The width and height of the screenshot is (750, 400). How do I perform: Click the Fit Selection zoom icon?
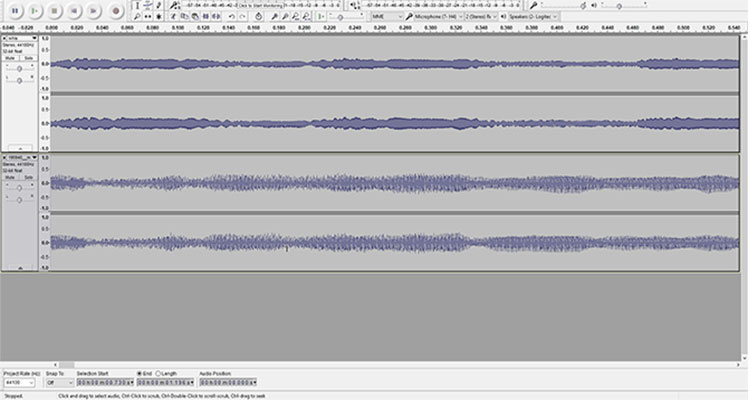(295, 16)
